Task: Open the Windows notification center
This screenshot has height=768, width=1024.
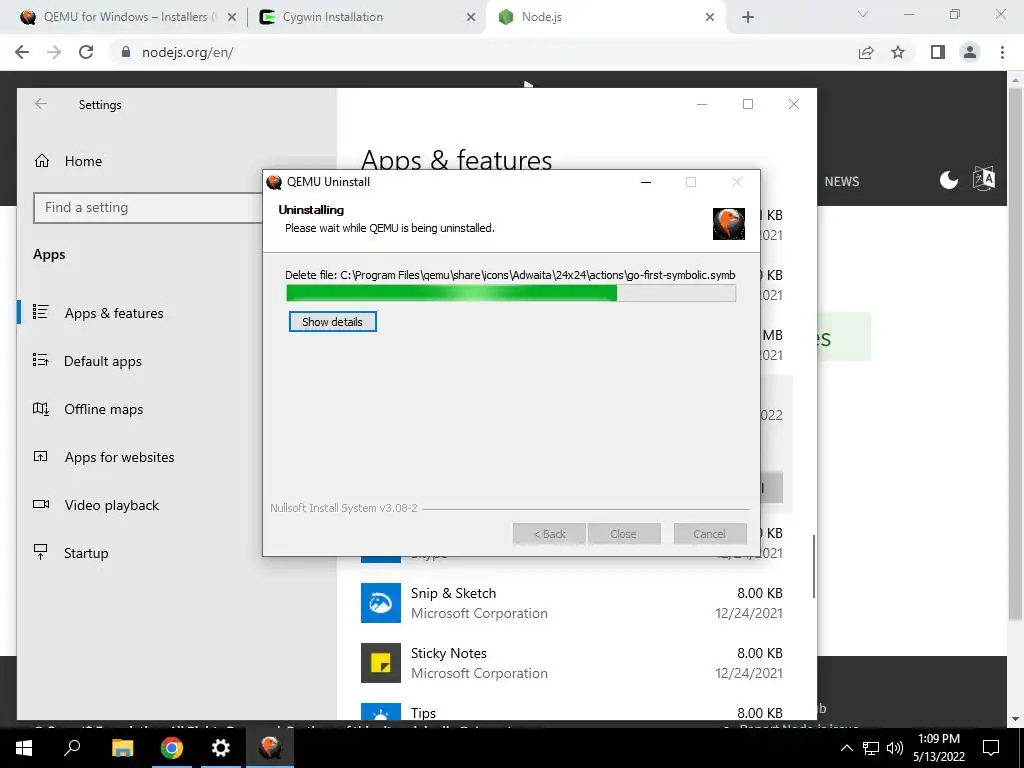Action: (x=991, y=748)
